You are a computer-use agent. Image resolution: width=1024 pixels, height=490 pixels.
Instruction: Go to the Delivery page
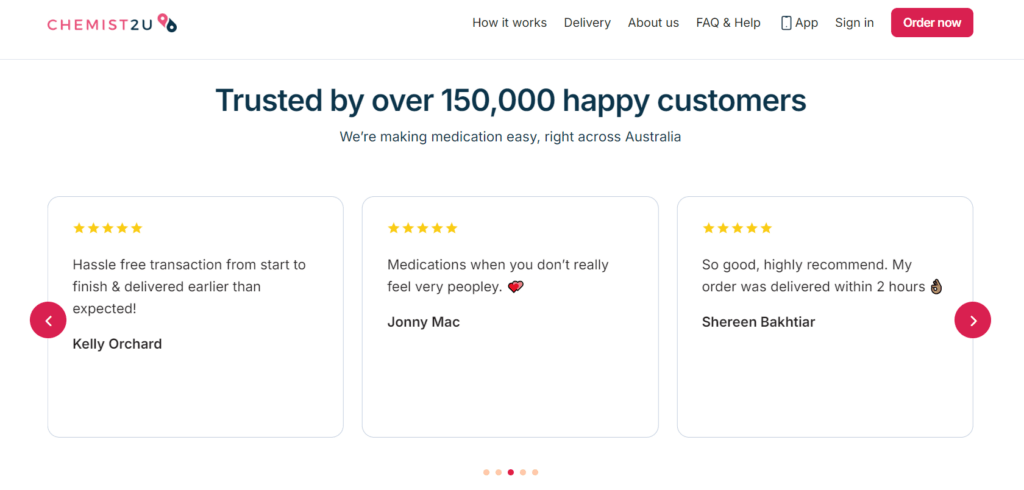587,23
